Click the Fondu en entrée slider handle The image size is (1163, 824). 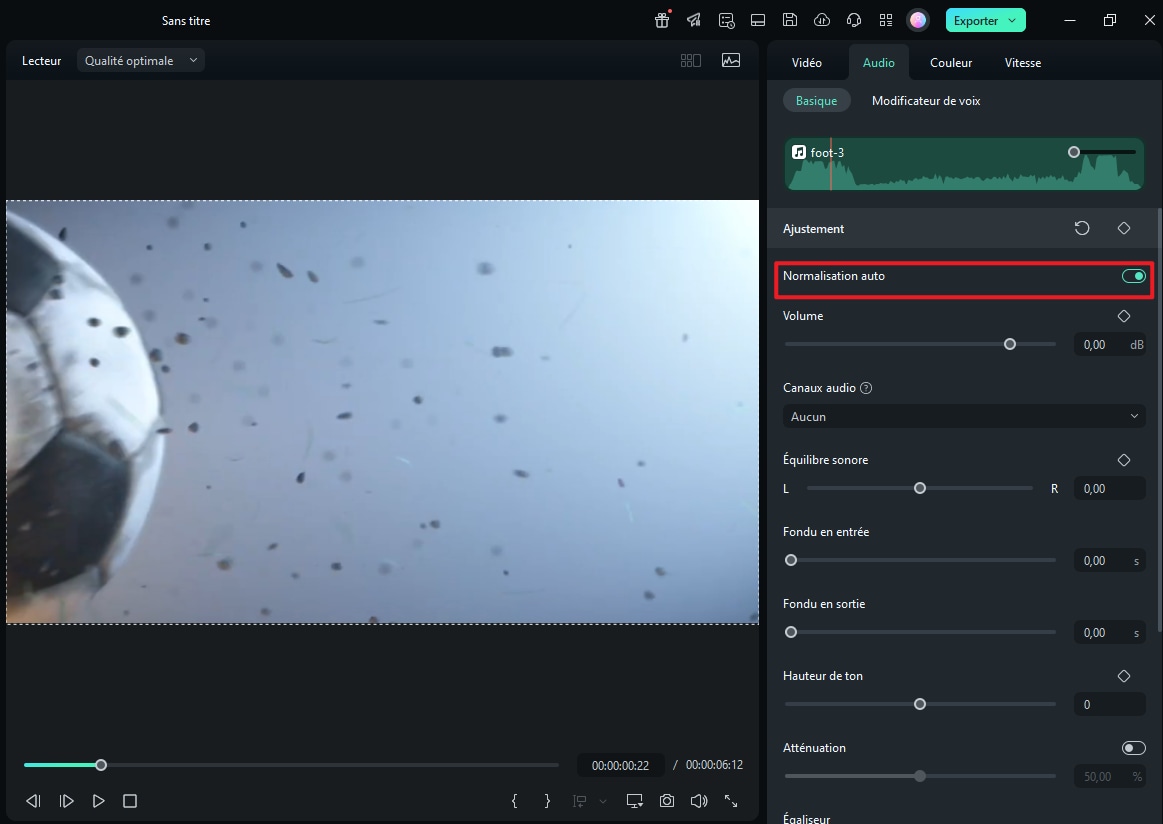[791, 560]
